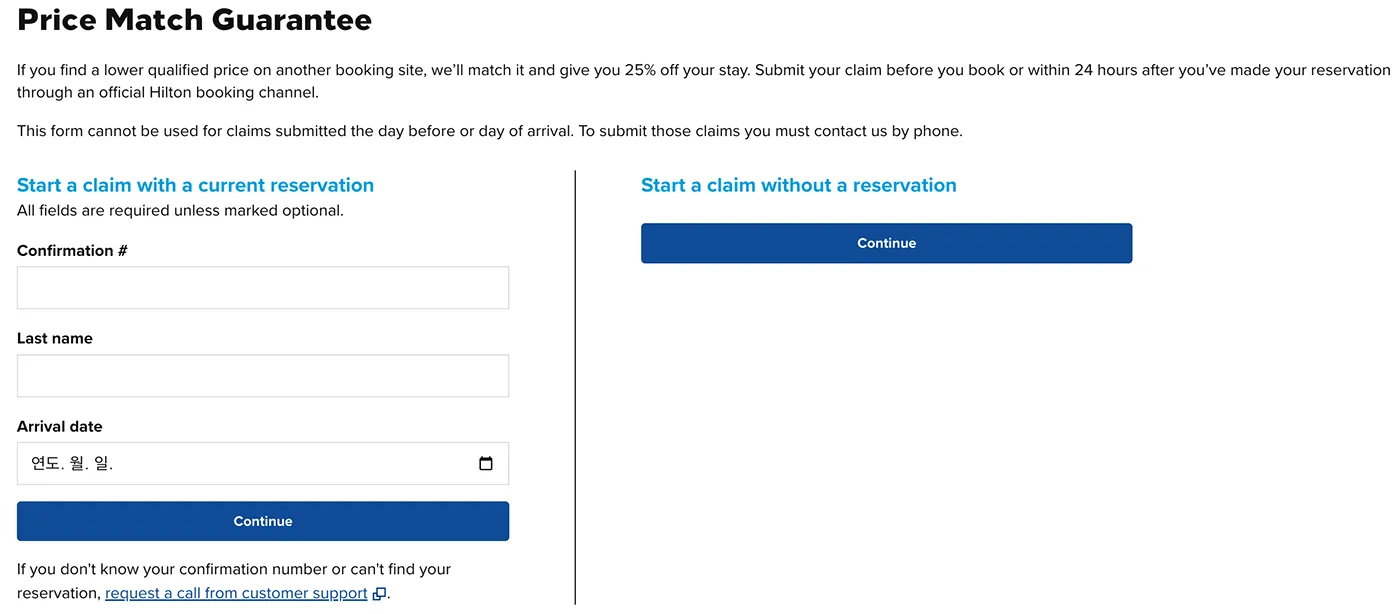1400x614 pixels.
Task: Click Continue under claim without a reservation
Action: pyautogui.click(x=886, y=243)
